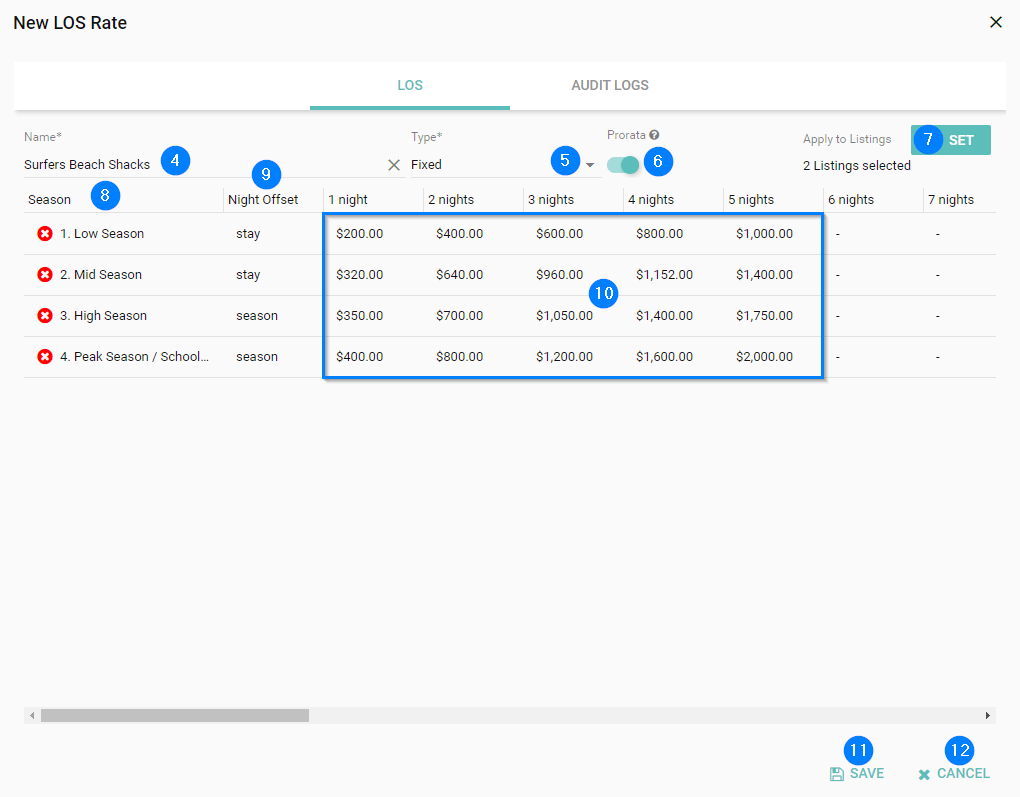Screen dimensions: 1020x797
Task: Clear the Name field using X icon
Action: (394, 165)
